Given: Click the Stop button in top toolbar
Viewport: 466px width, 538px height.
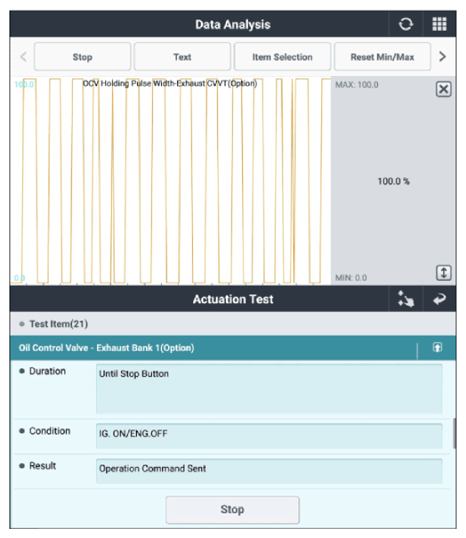Looking at the screenshot, I should [82, 57].
